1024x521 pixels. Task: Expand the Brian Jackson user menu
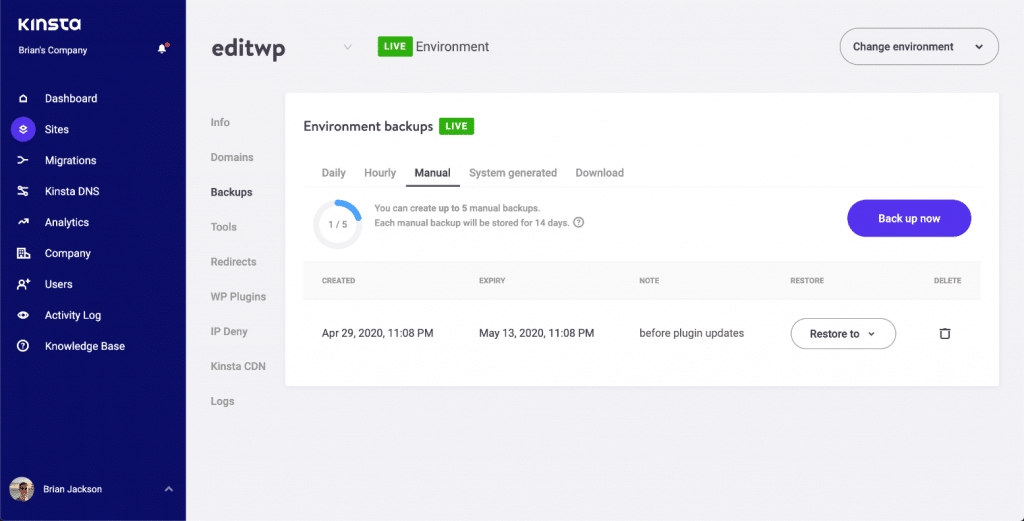tap(168, 489)
